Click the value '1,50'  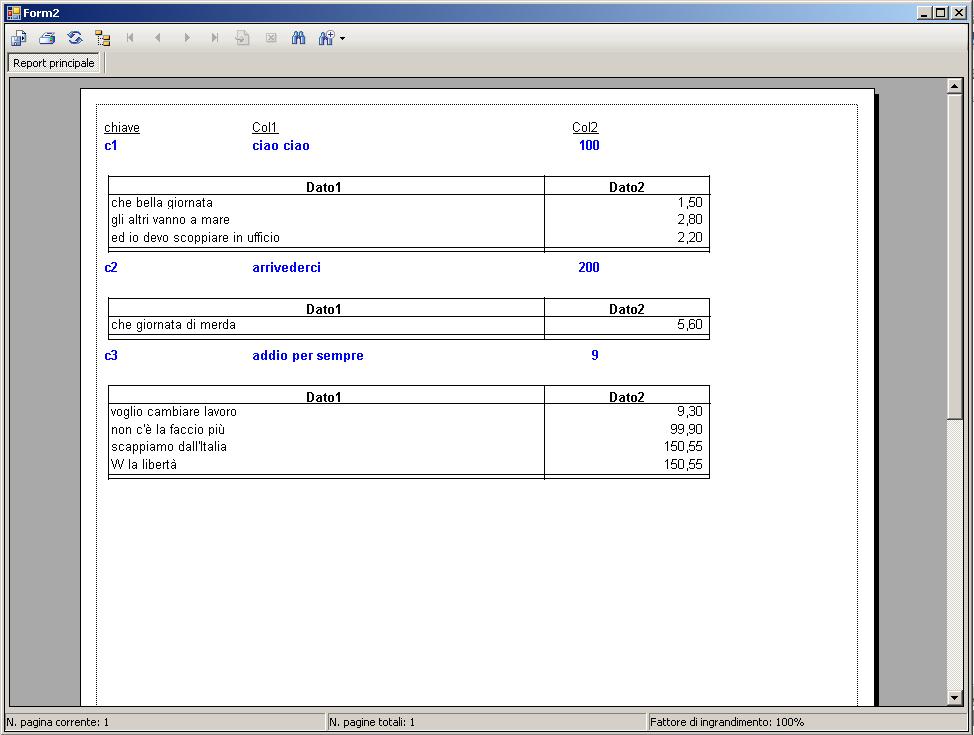(x=690, y=203)
